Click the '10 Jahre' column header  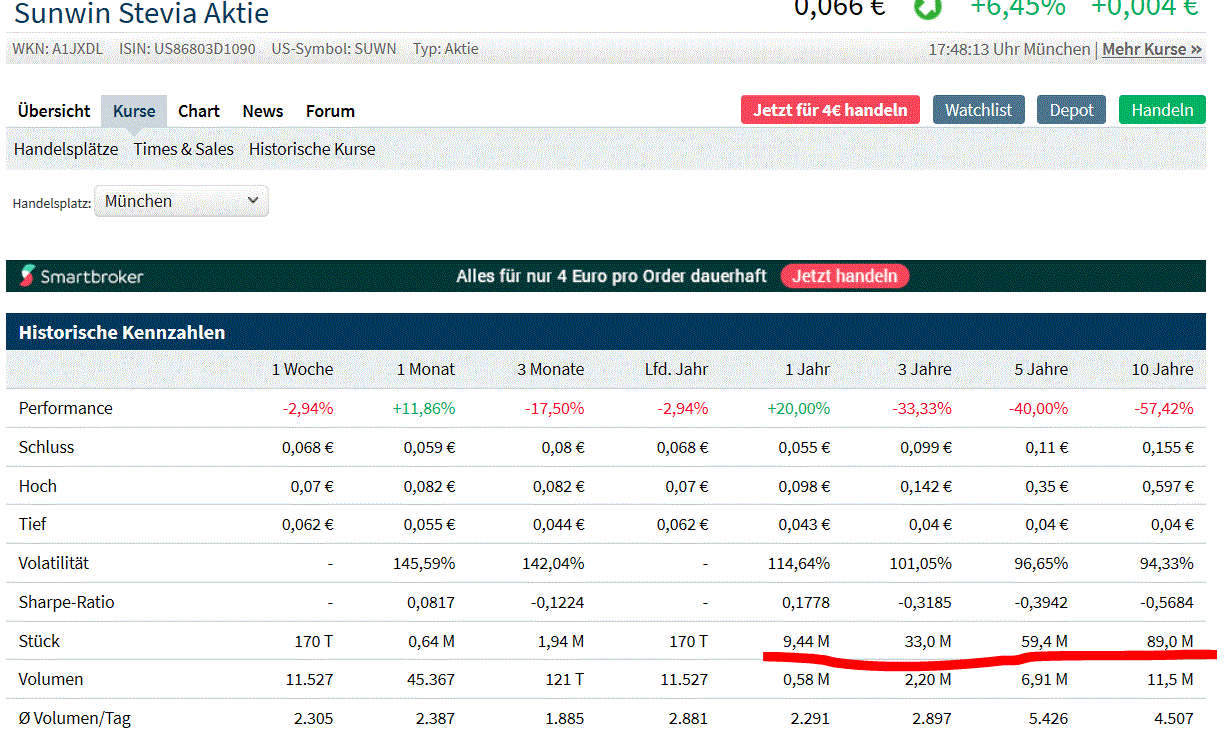[1162, 369]
